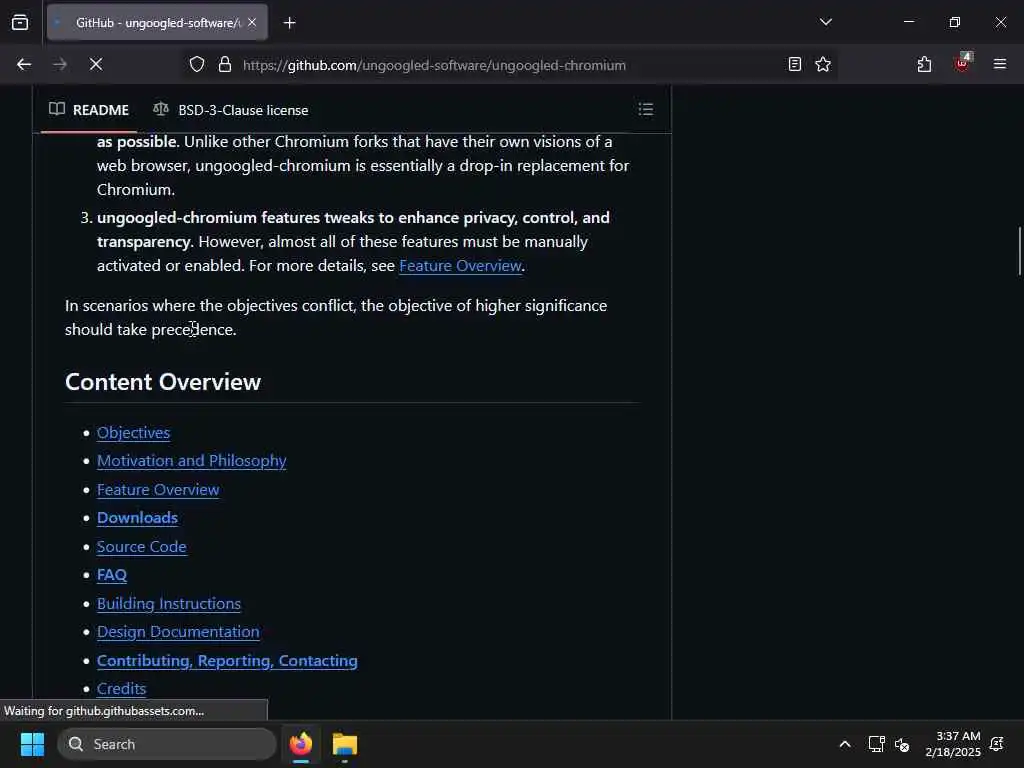
Task: Open README outline table of contents
Action: [x=645, y=109]
